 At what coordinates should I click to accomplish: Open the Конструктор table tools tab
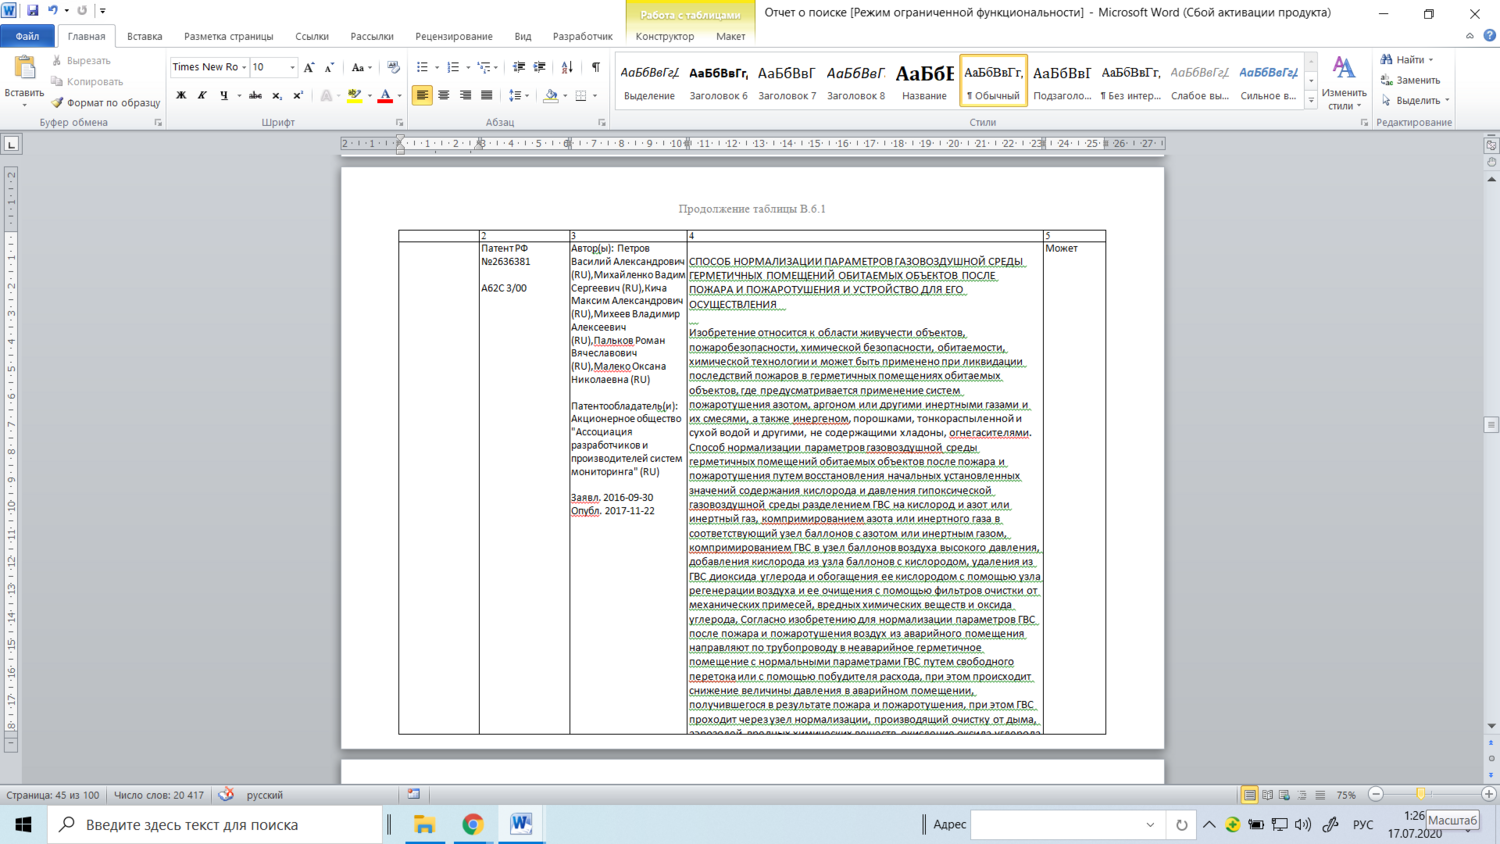[665, 36]
